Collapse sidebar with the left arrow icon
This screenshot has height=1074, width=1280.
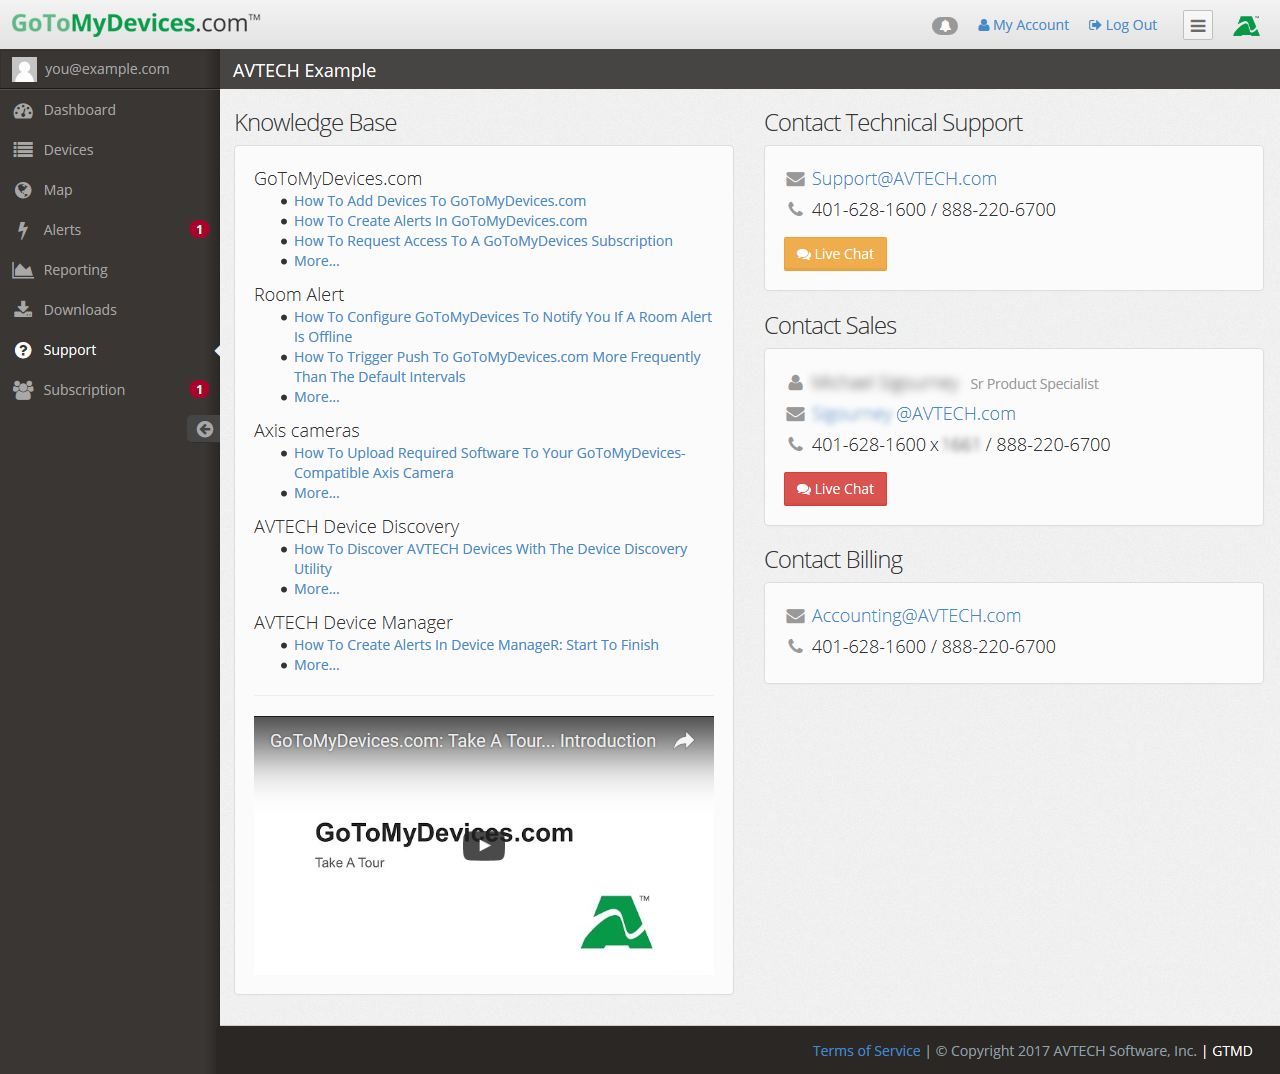coord(204,429)
